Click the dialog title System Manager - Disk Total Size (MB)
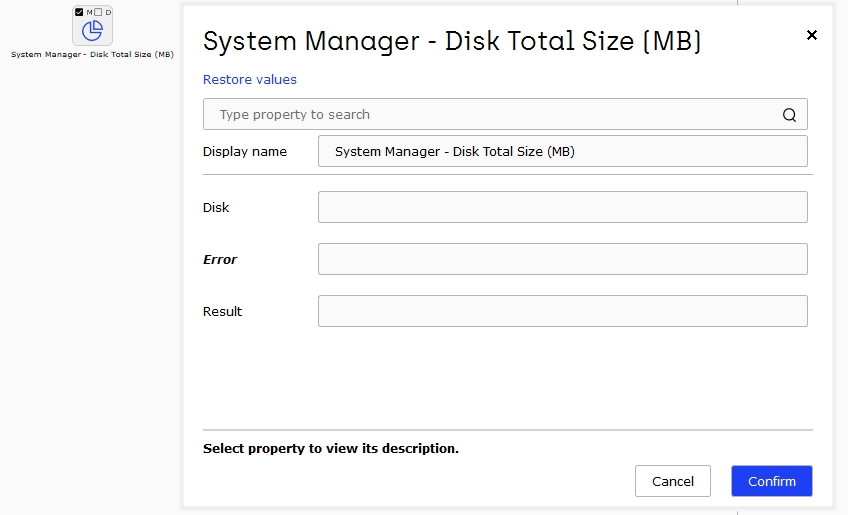The width and height of the screenshot is (848, 515). (452, 41)
